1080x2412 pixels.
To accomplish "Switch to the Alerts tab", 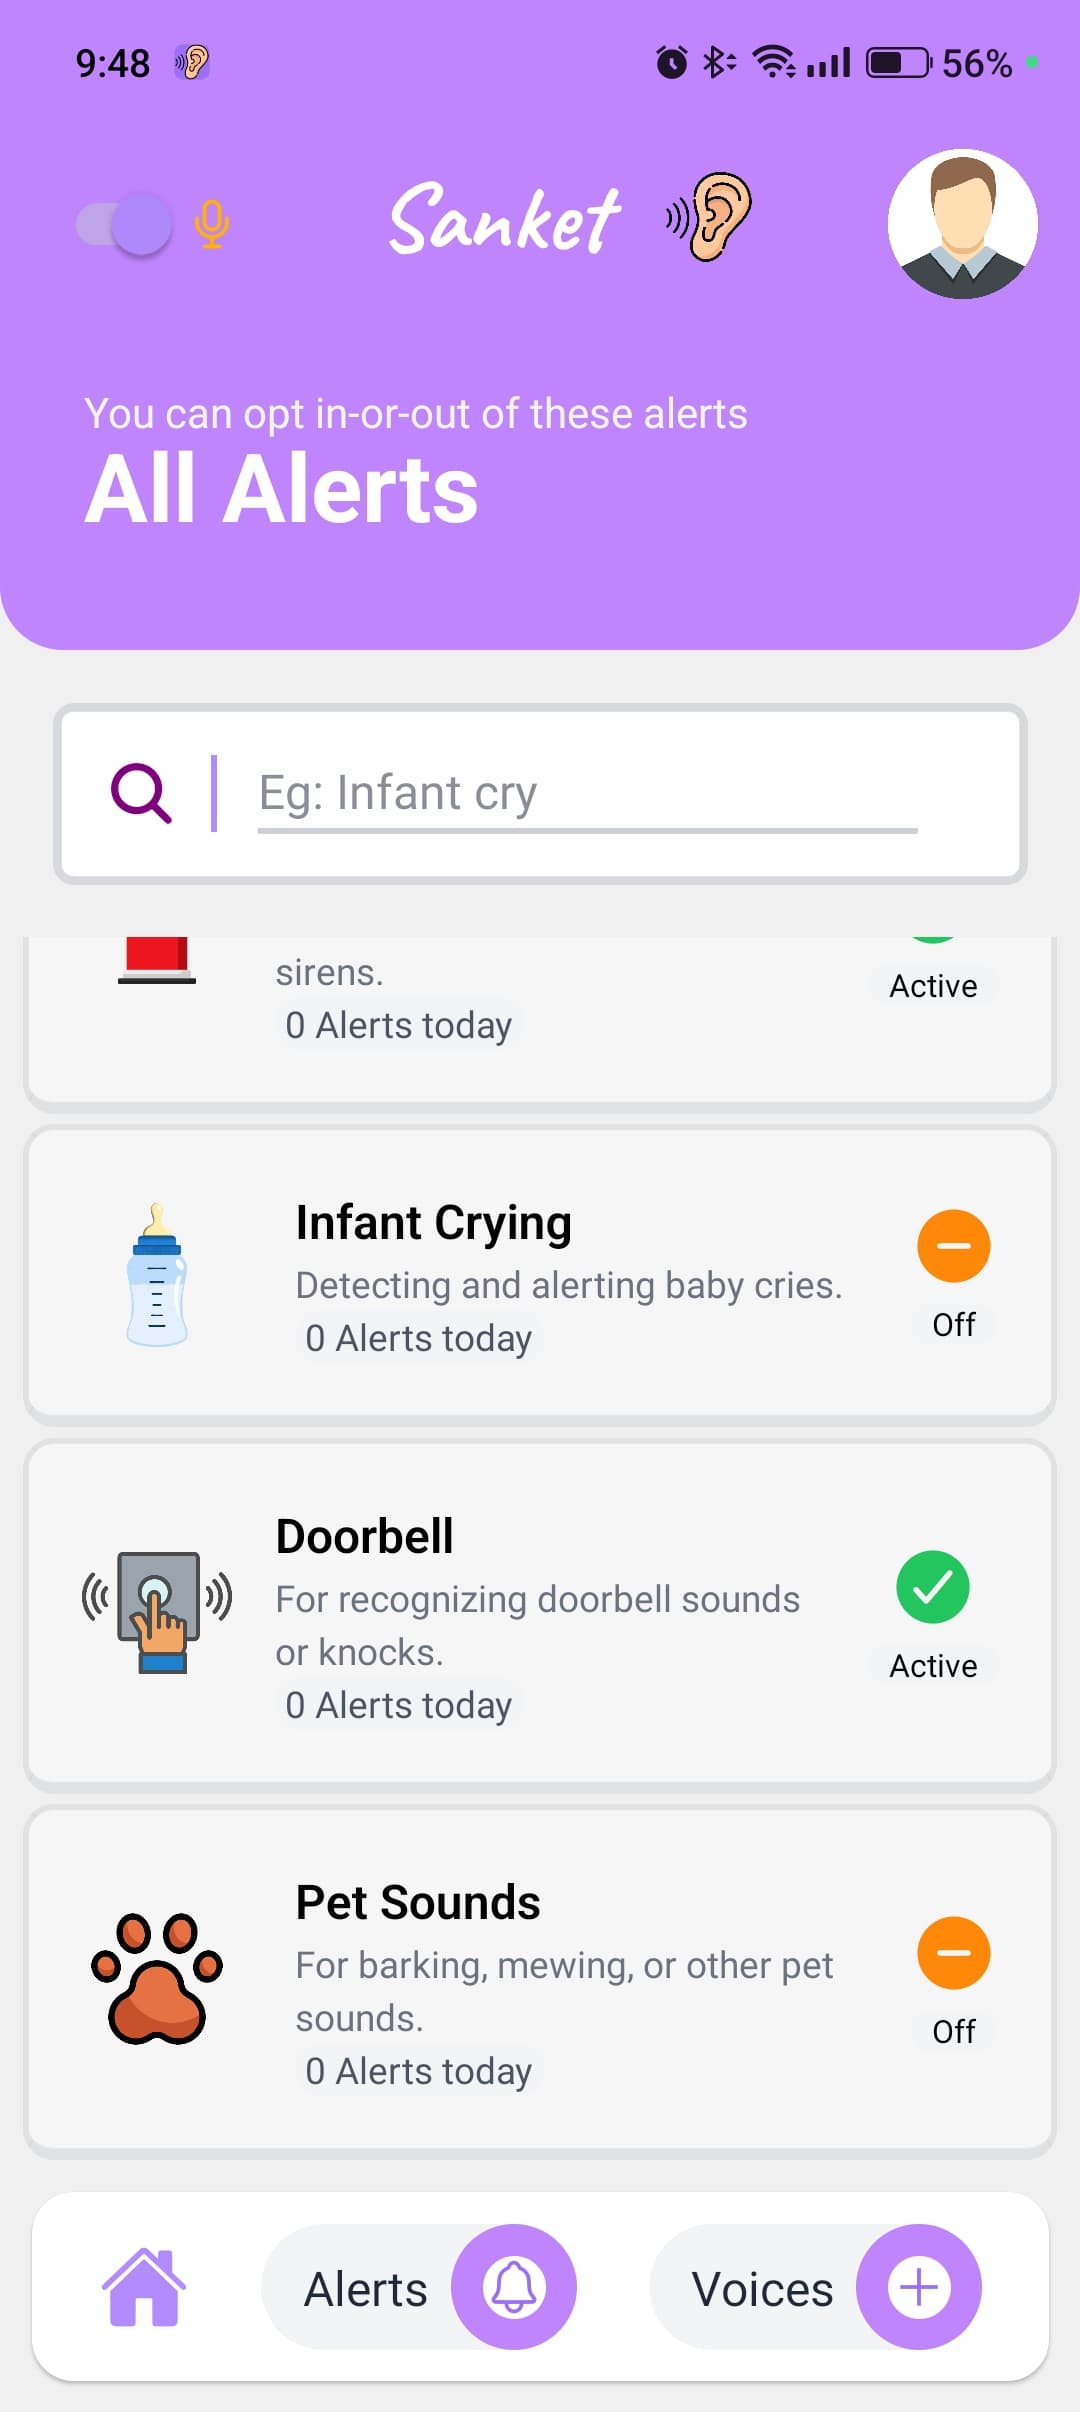I will pos(366,2289).
